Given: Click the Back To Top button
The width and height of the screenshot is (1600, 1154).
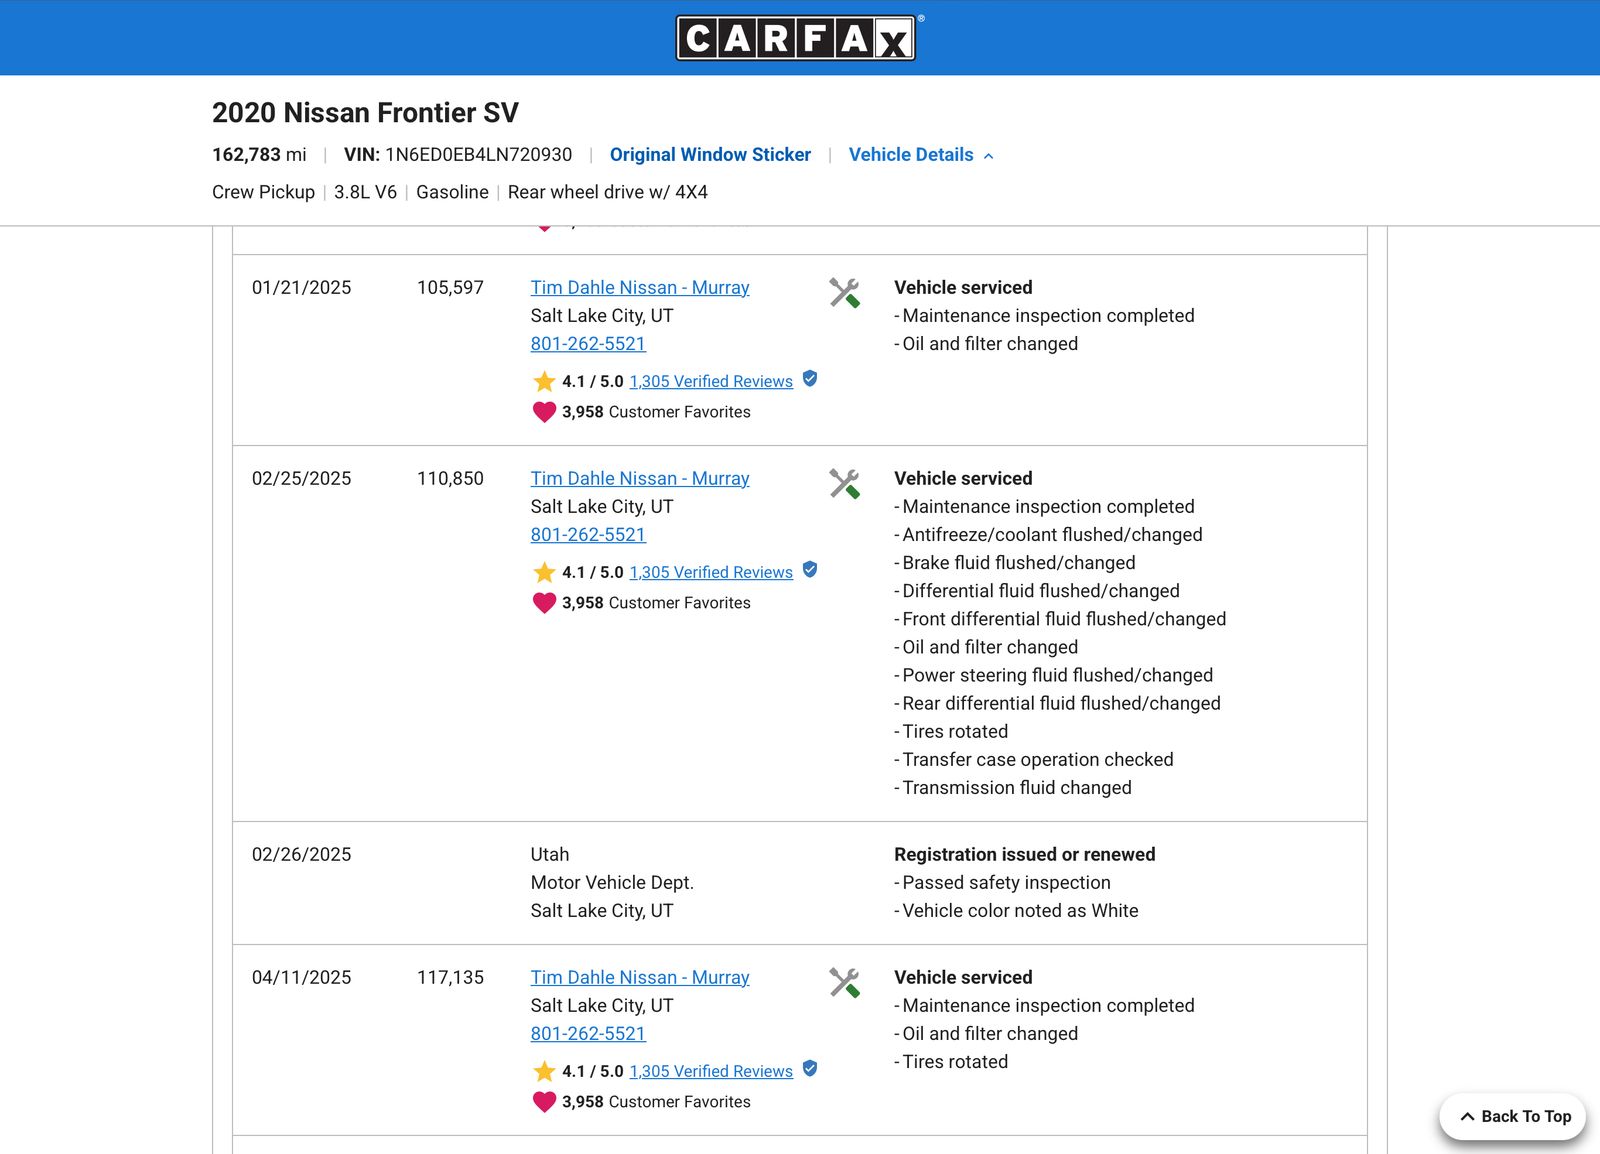Looking at the screenshot, I should [x=1513, y=1116].
